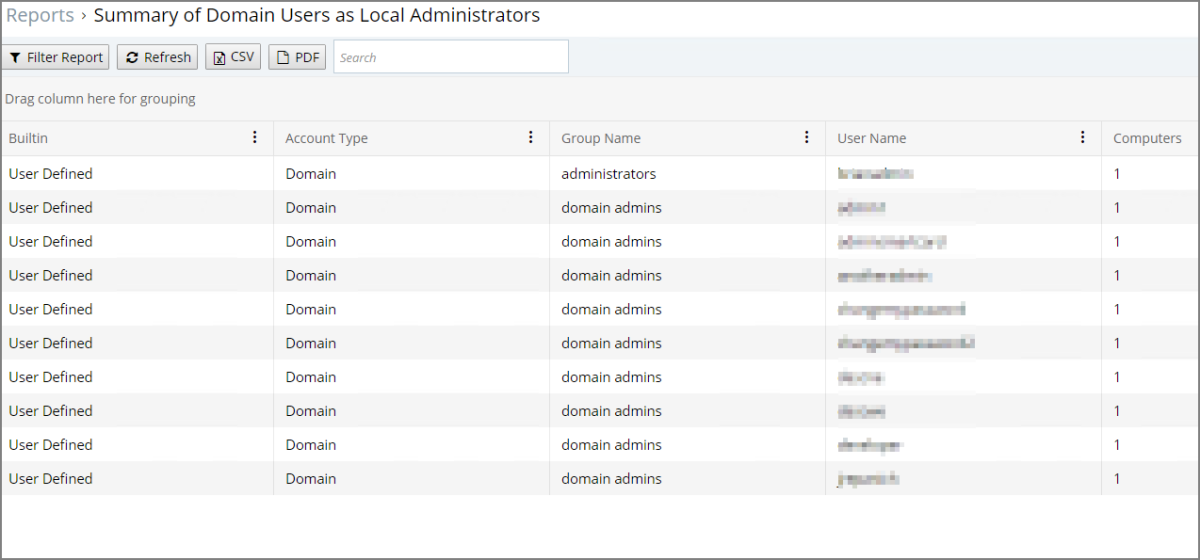Sort by the Account Type column header

click(326, 139)
